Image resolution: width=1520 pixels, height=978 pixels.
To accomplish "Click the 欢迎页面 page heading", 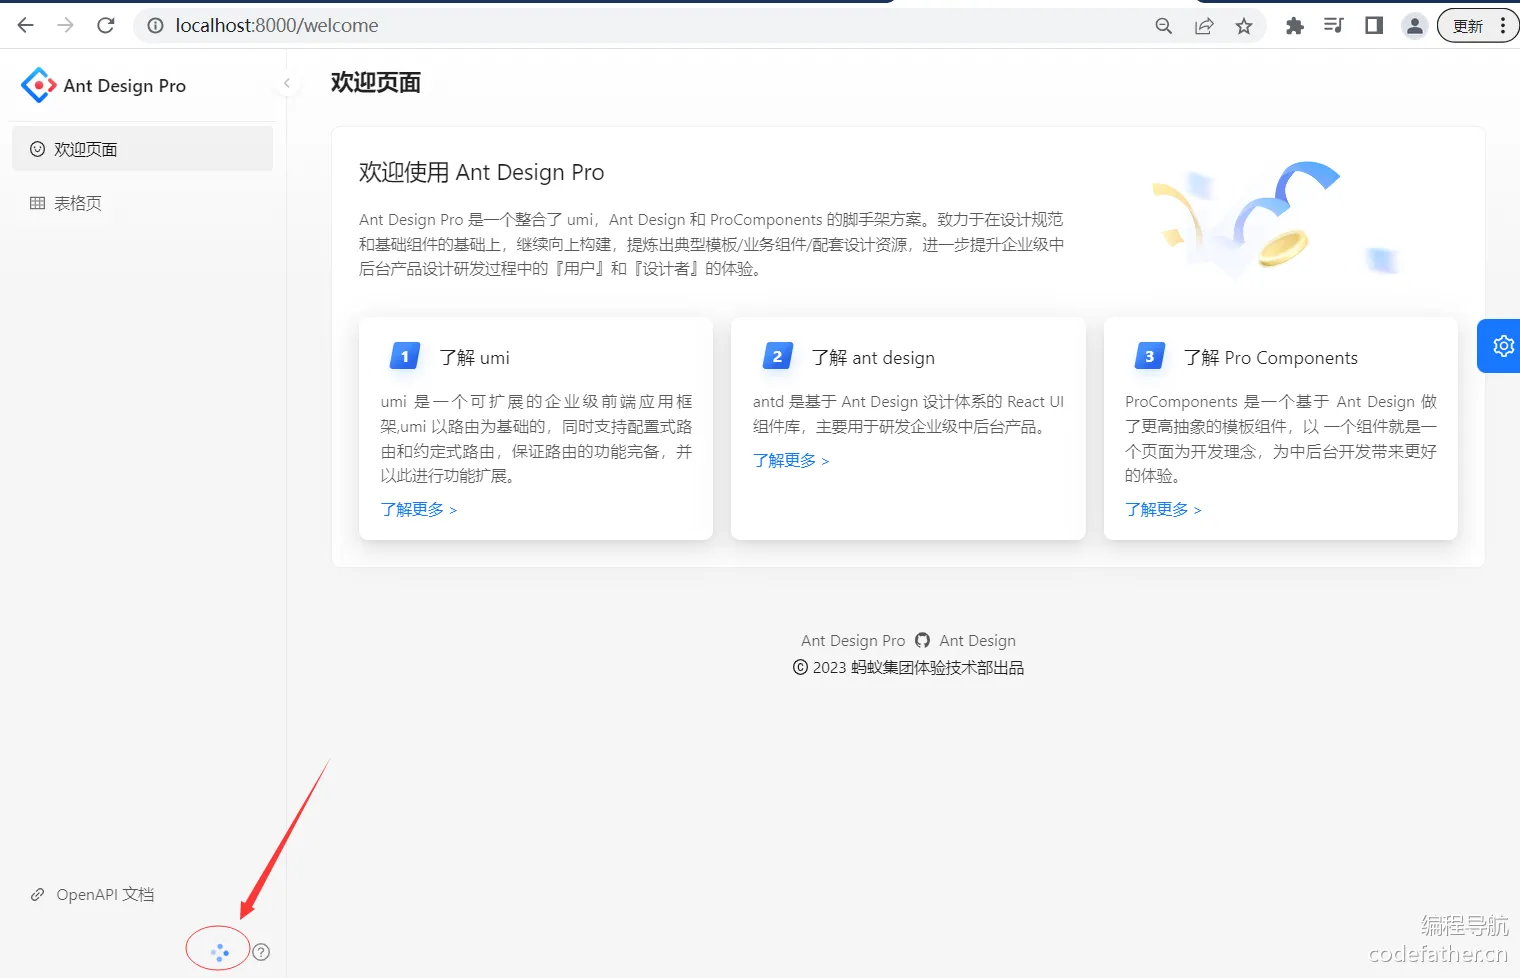I will (376, 83).
